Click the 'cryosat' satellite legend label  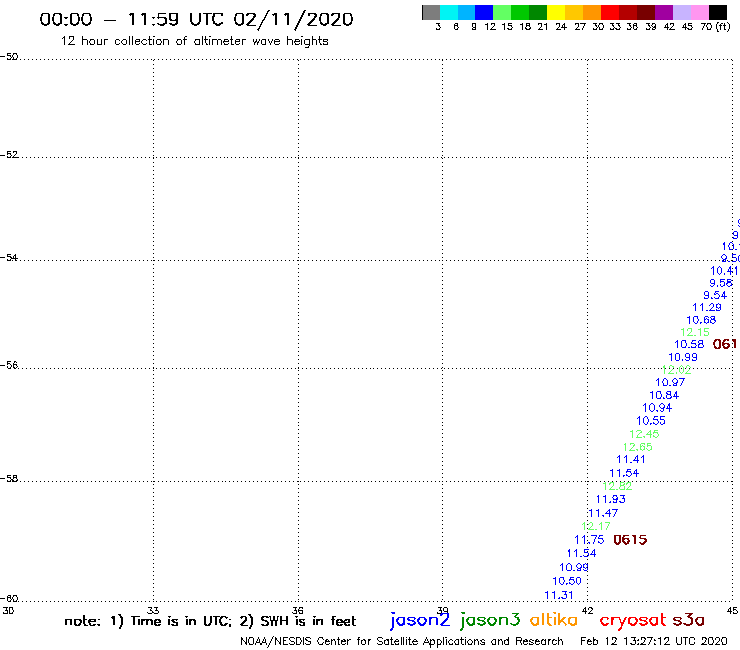coord(632,620)
